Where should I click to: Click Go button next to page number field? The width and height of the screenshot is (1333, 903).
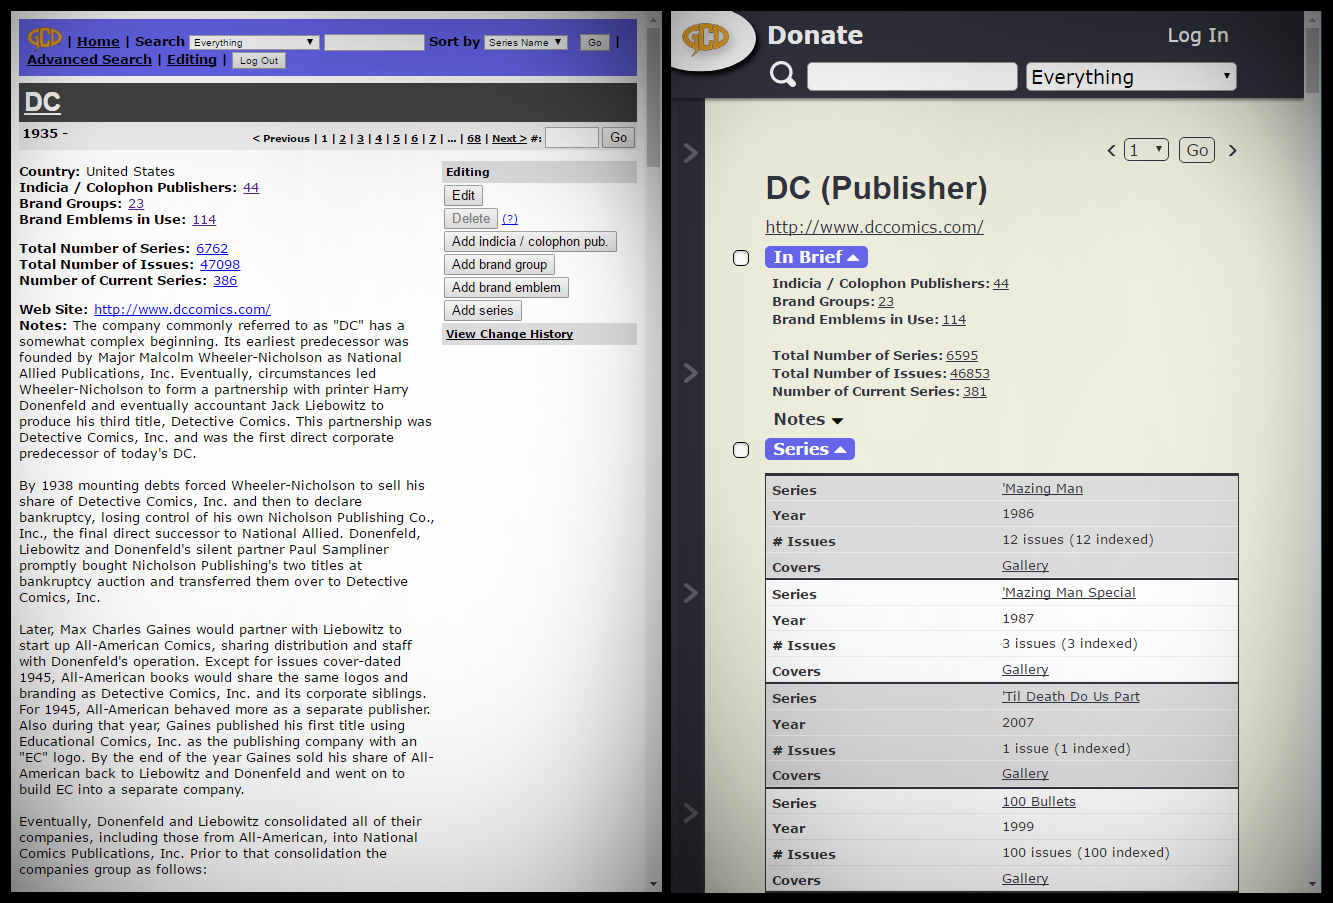[x=619, y=138]
